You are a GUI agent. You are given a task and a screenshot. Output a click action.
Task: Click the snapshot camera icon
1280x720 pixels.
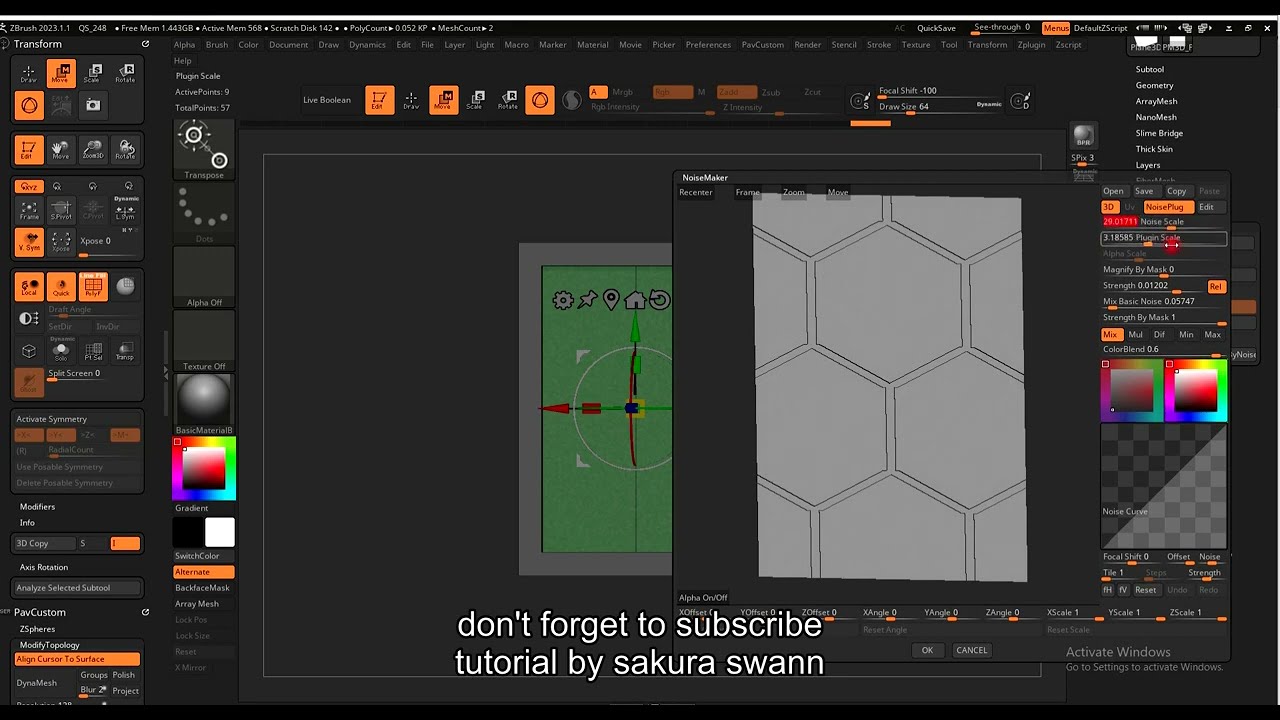[x=93, y=105]
